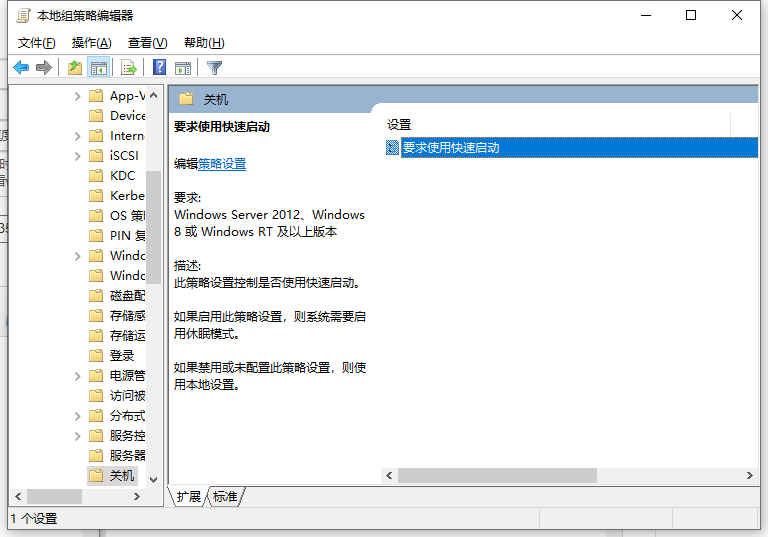The height and width of the screenshot is (537, 768).
Task: Go forward with the gray right arrow
Action: pos(44,68)
